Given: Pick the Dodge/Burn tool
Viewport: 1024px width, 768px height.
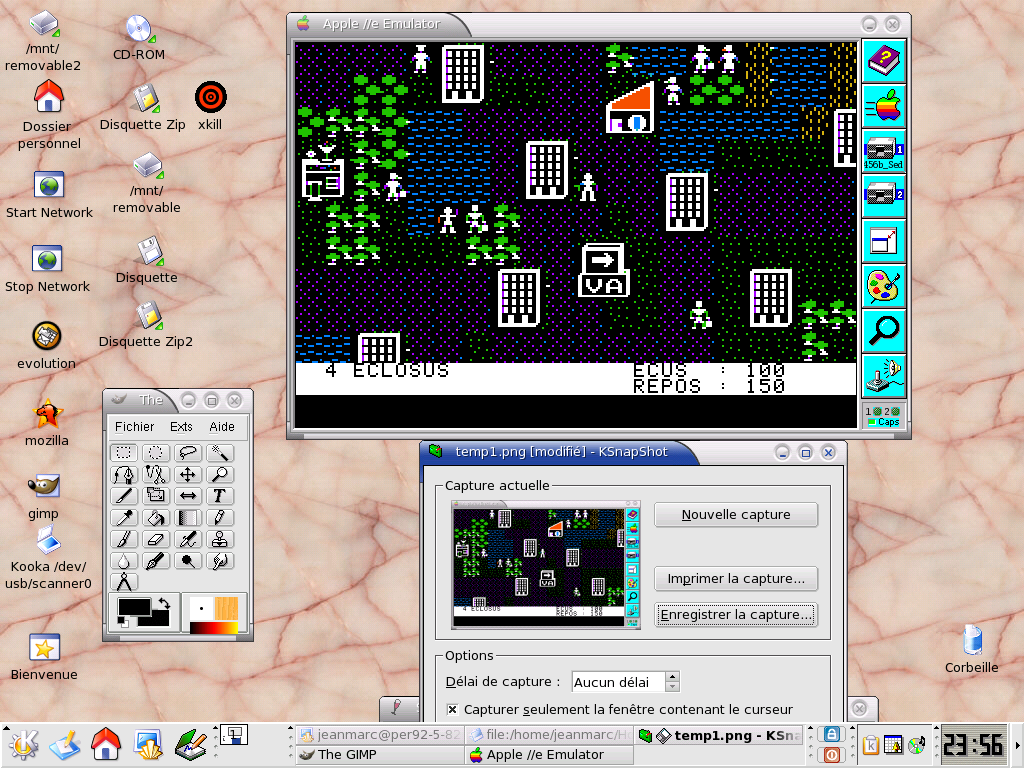Looking at the screenshot, I should 187,560.
